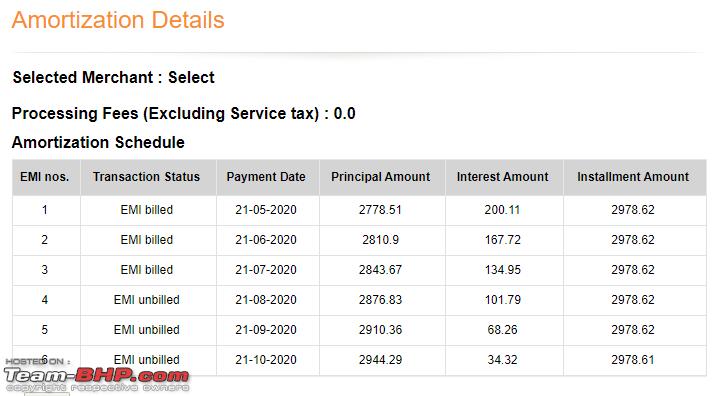Screen dimensions: 721x396
Task: Click the 'Principal Amount' column header
Action: pyautogui.click(x=380, y=177)
